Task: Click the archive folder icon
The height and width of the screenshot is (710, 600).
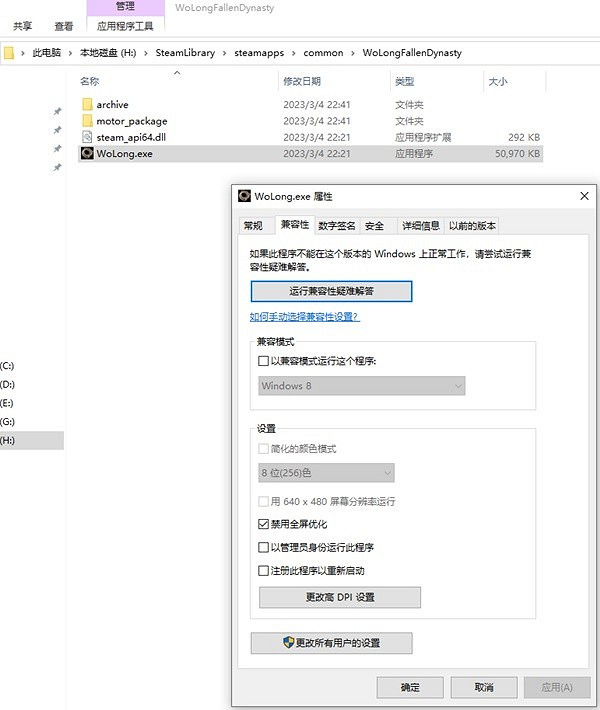Action: click(x=87, y=105)
